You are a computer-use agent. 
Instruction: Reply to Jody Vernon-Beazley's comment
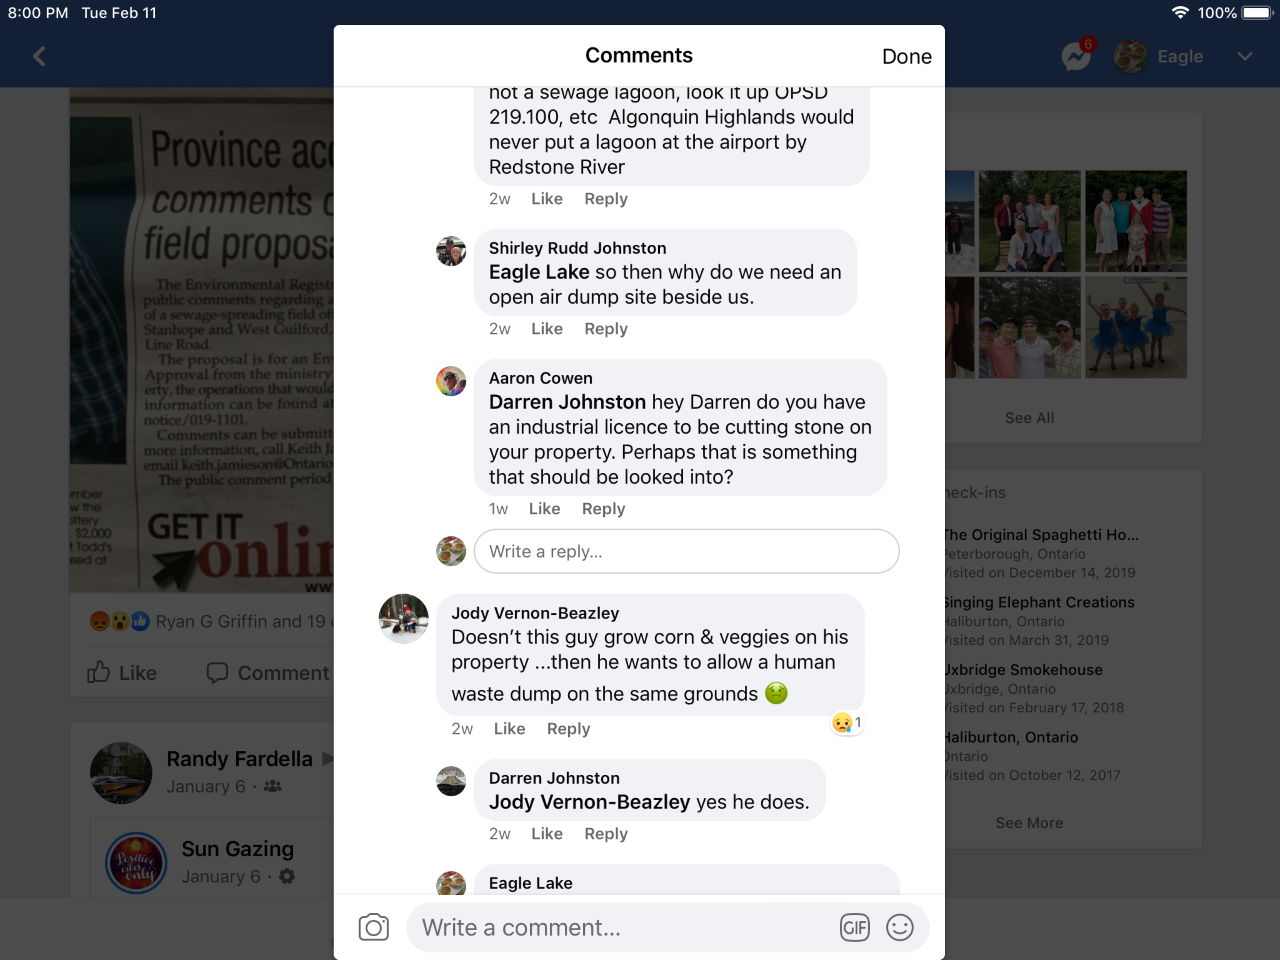tap(568, 729)
